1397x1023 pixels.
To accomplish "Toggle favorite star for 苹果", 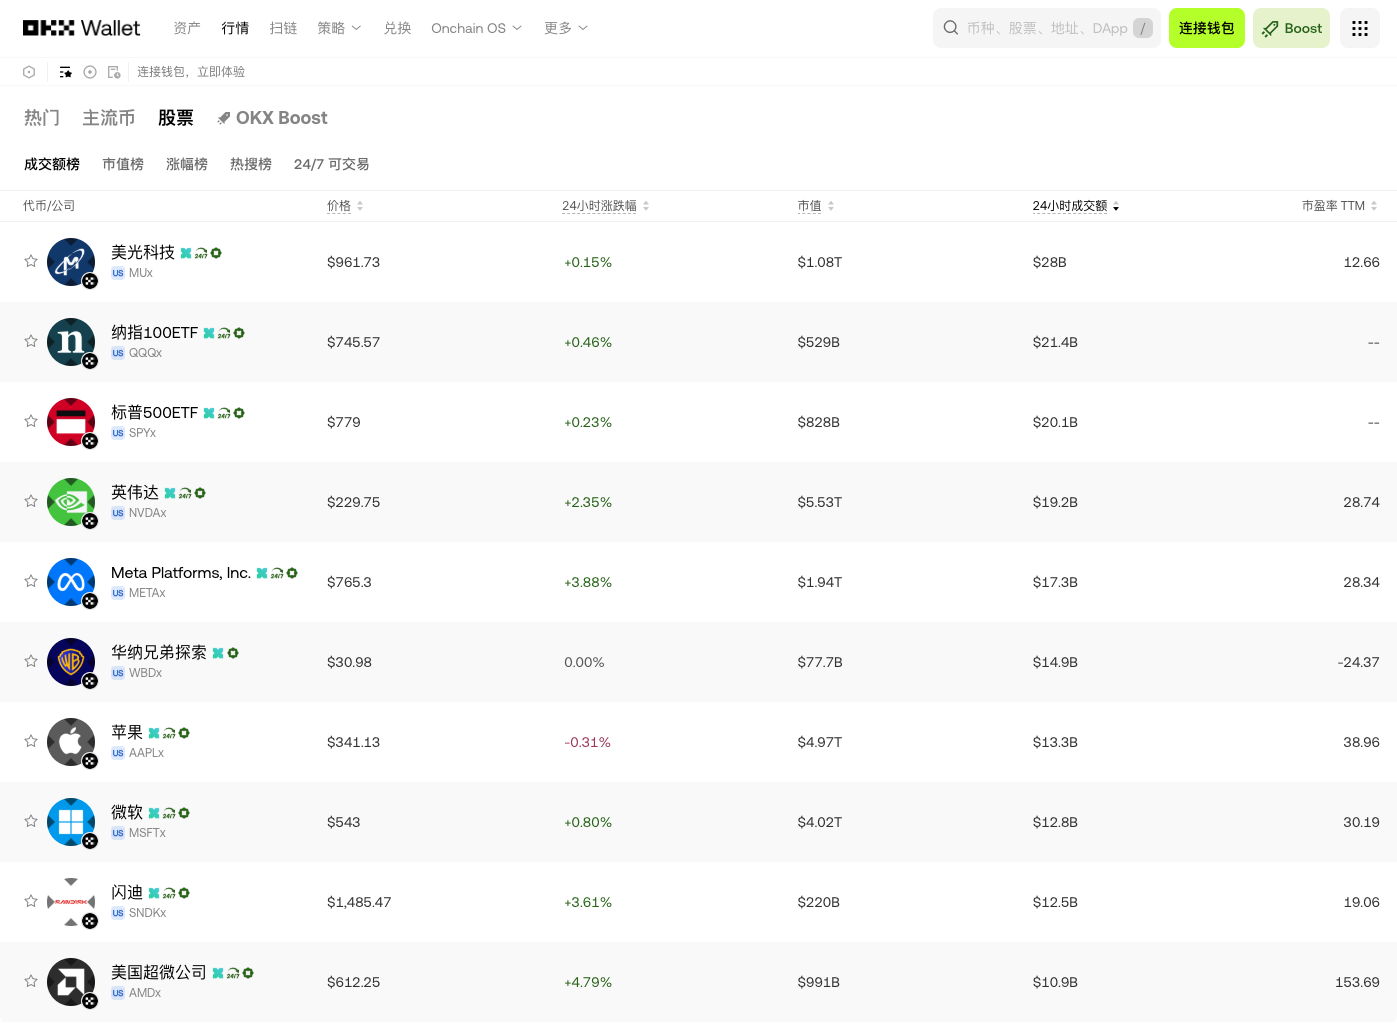I will coord(31,741).
